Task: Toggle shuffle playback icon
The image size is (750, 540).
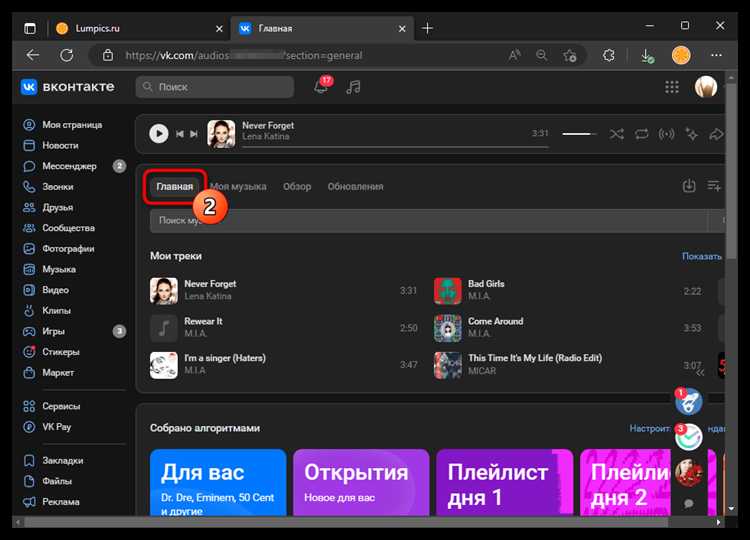Action: tap(617, 134)
